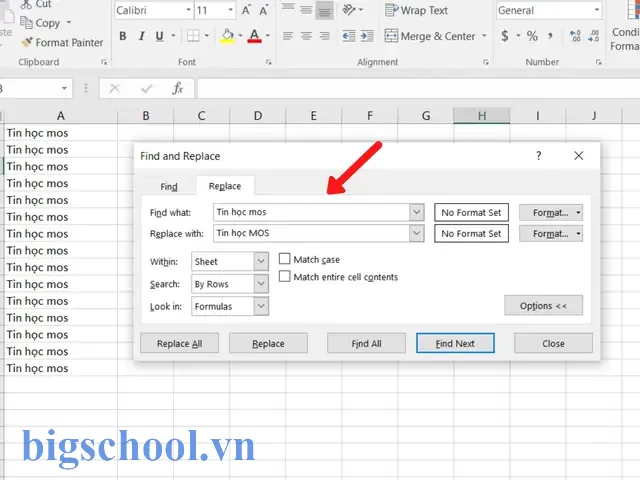Click the Replace with input field
Viewport: 640px width, 480px height.
[311, 233]
